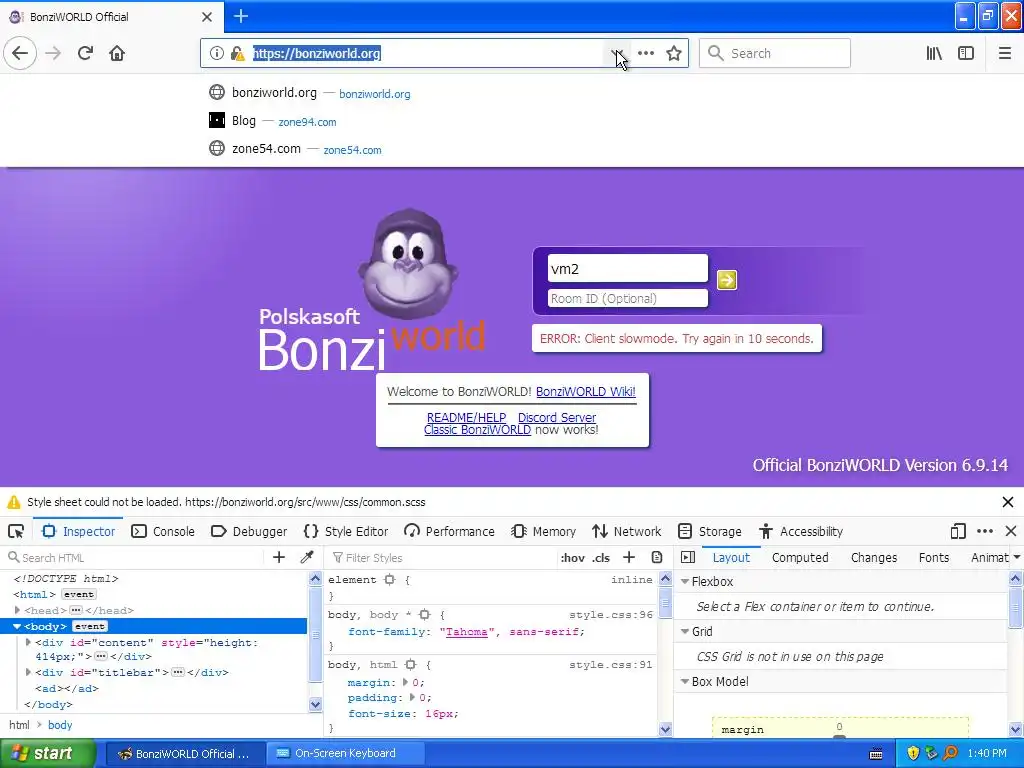
Task: Add a new CSS rule
Action: [629, 557]
